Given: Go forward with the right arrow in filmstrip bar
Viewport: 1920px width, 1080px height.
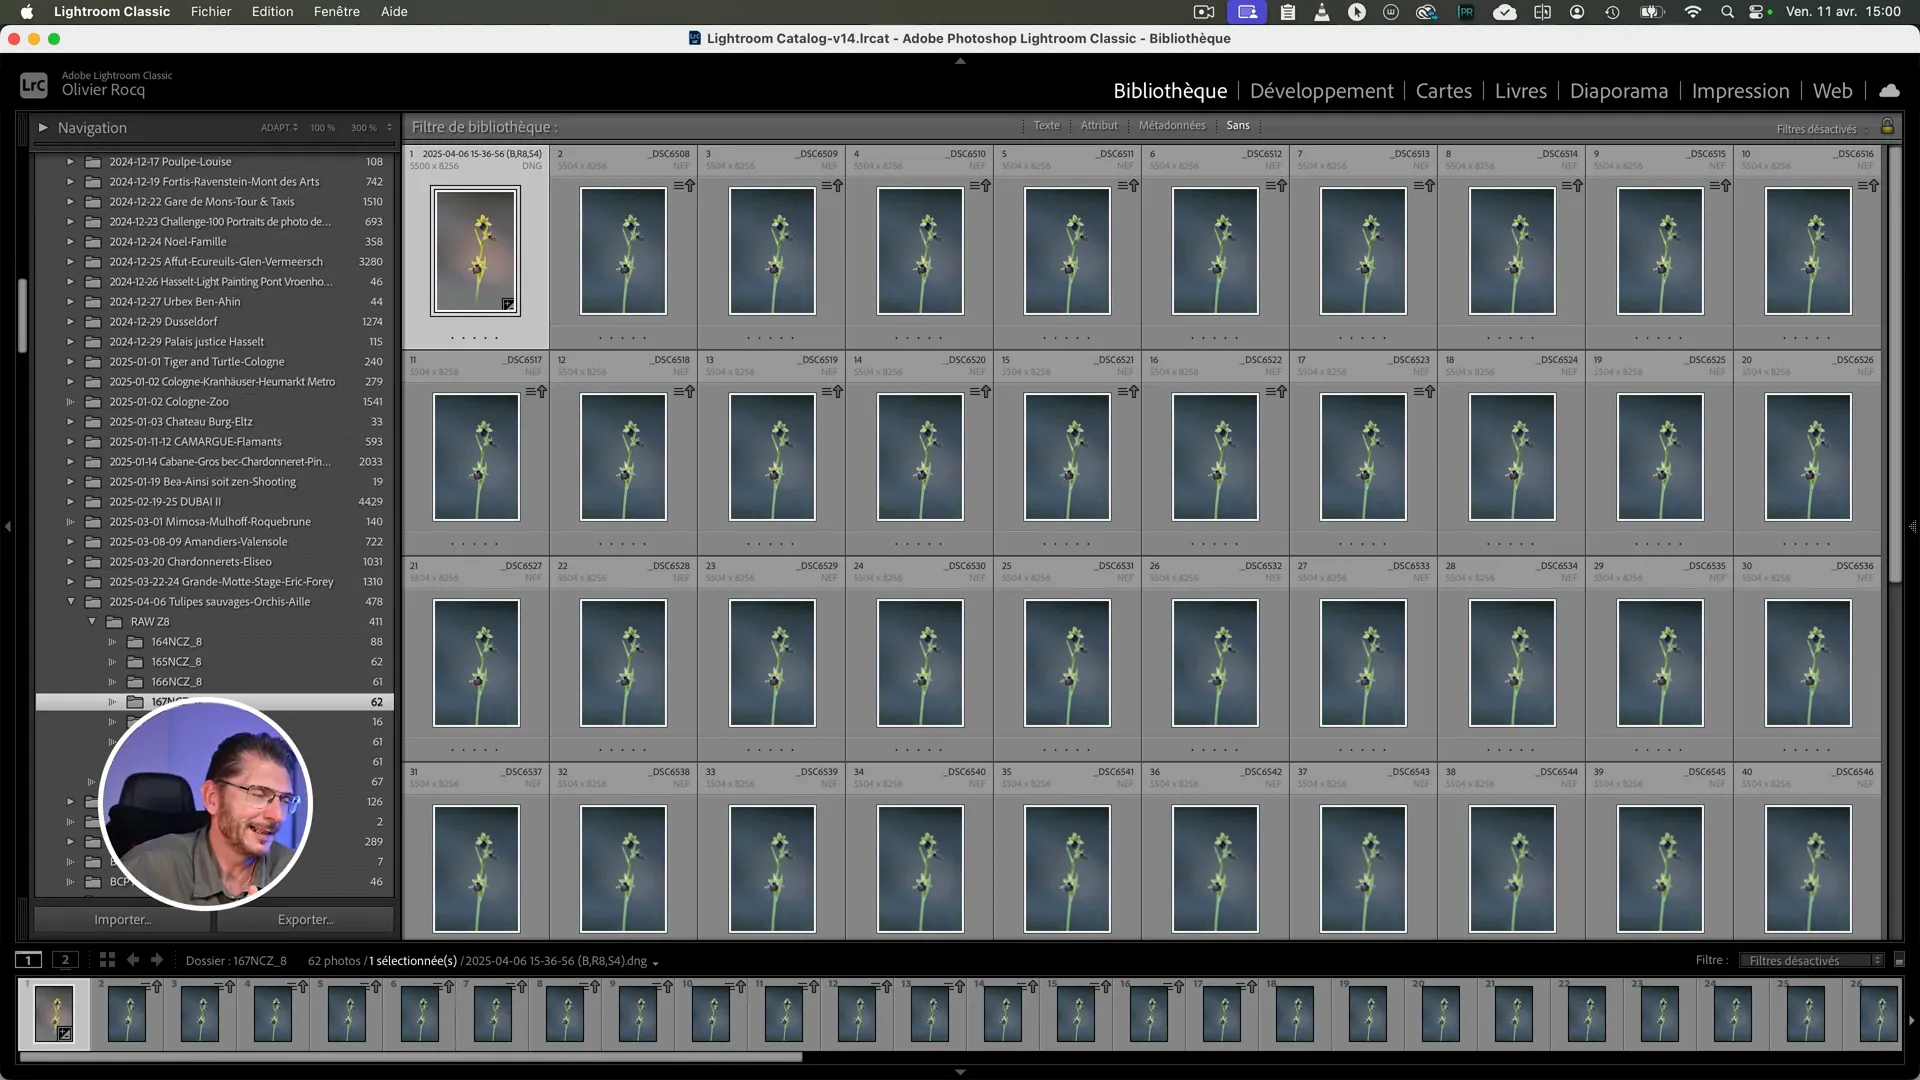Looking at the screenshot, I should (157, 960).
